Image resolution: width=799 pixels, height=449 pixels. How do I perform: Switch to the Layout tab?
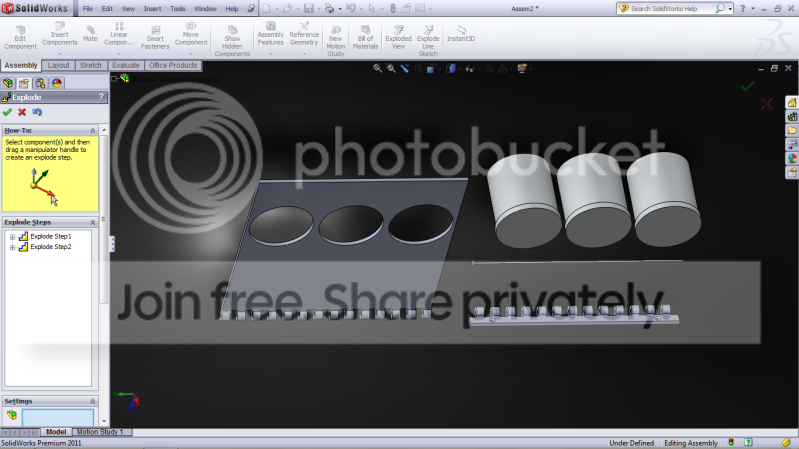pos(58,65)
